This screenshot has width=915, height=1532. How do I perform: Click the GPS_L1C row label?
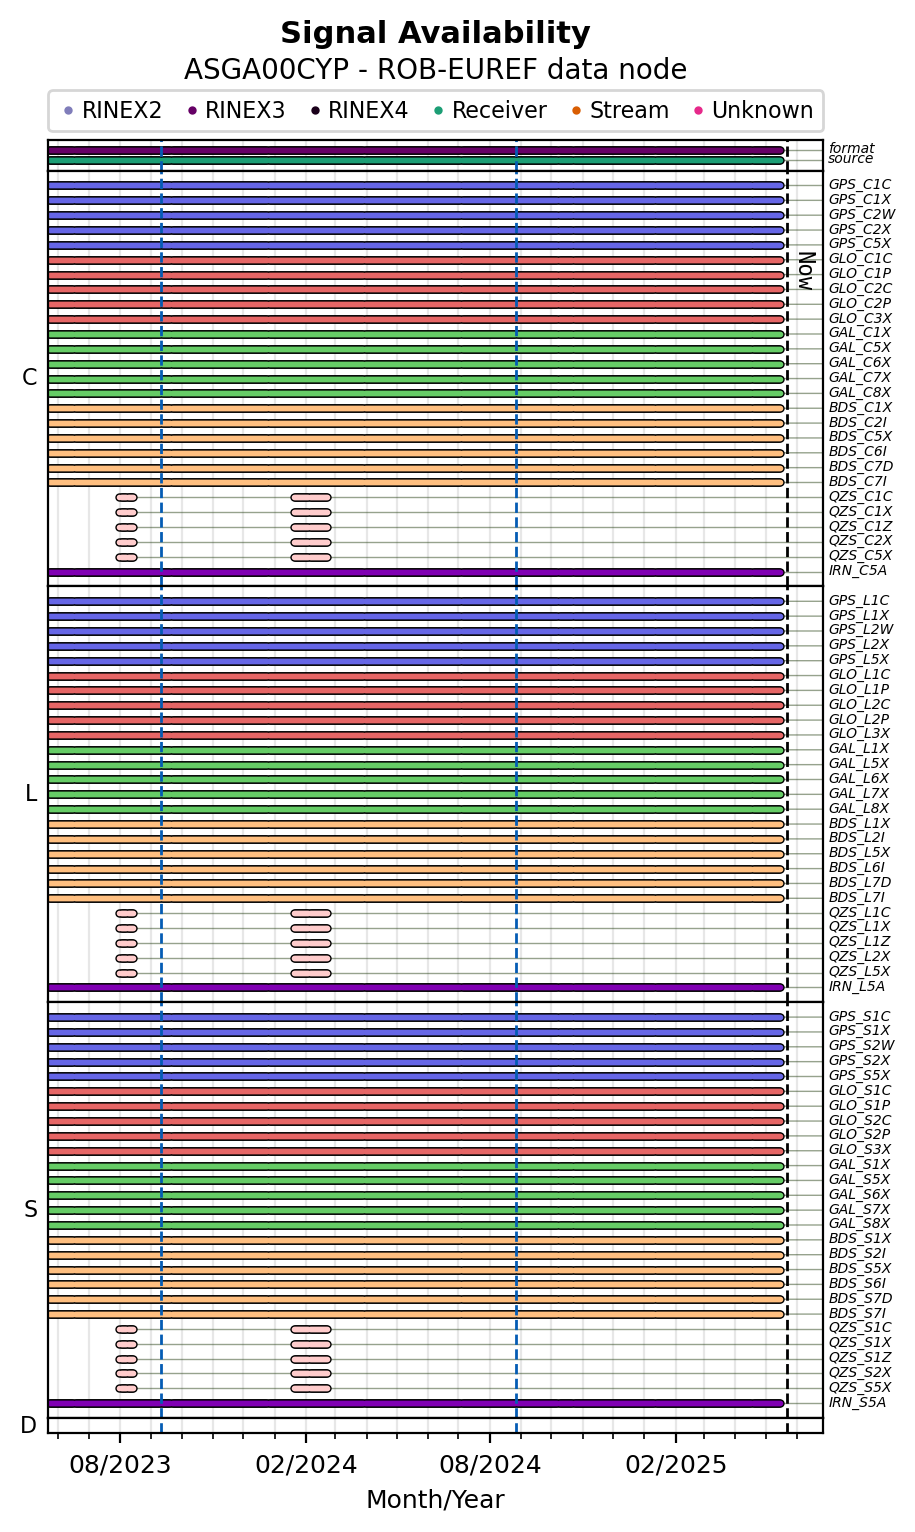point(858,601)
